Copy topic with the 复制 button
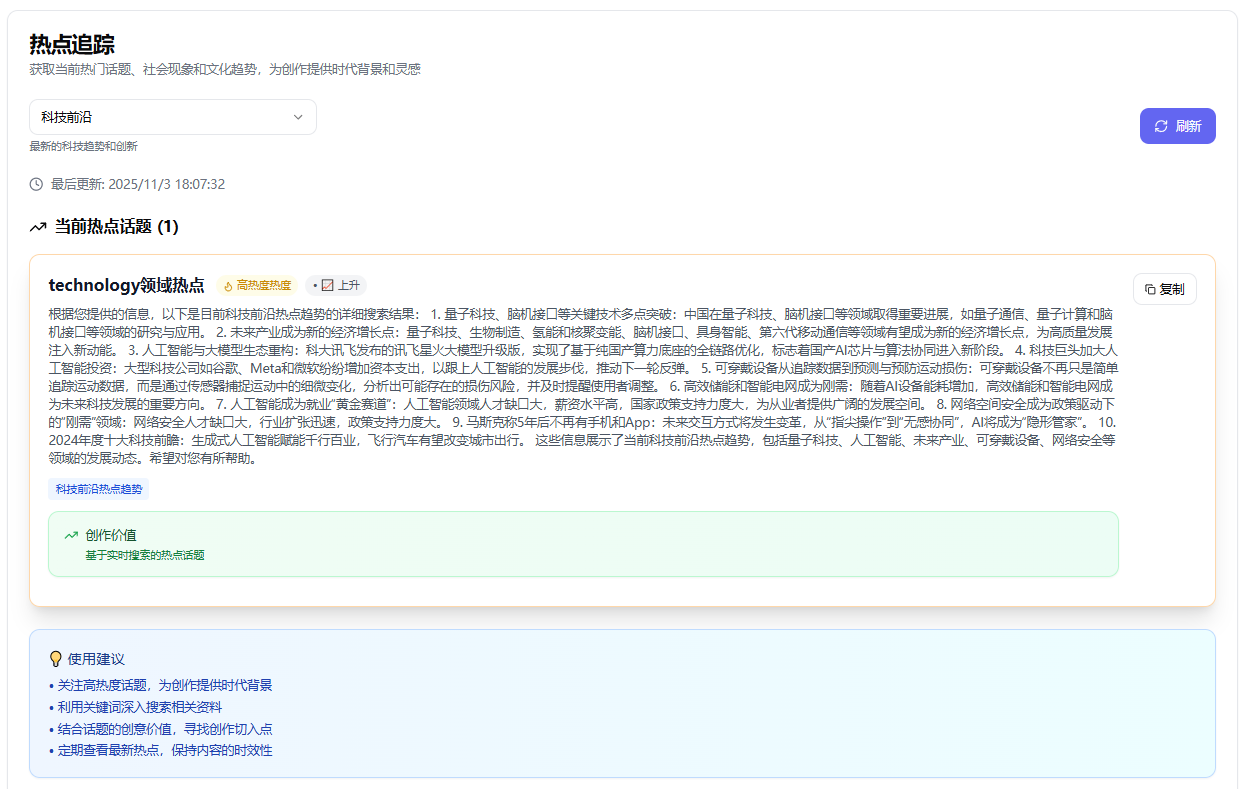The image size is (1249, 789). pos(1164,289)
